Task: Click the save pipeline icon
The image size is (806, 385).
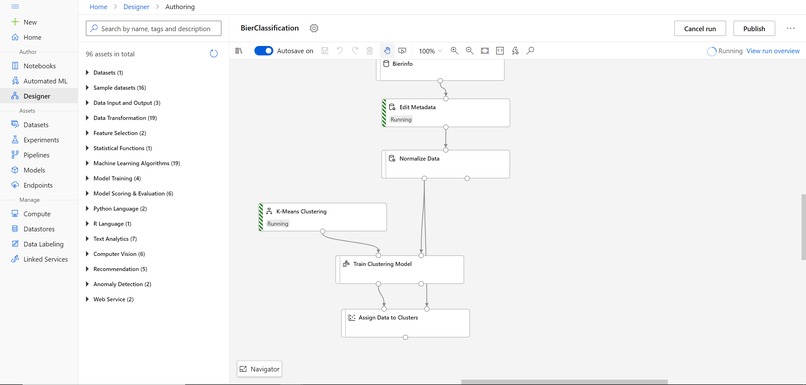Action: tap(324, 51)
